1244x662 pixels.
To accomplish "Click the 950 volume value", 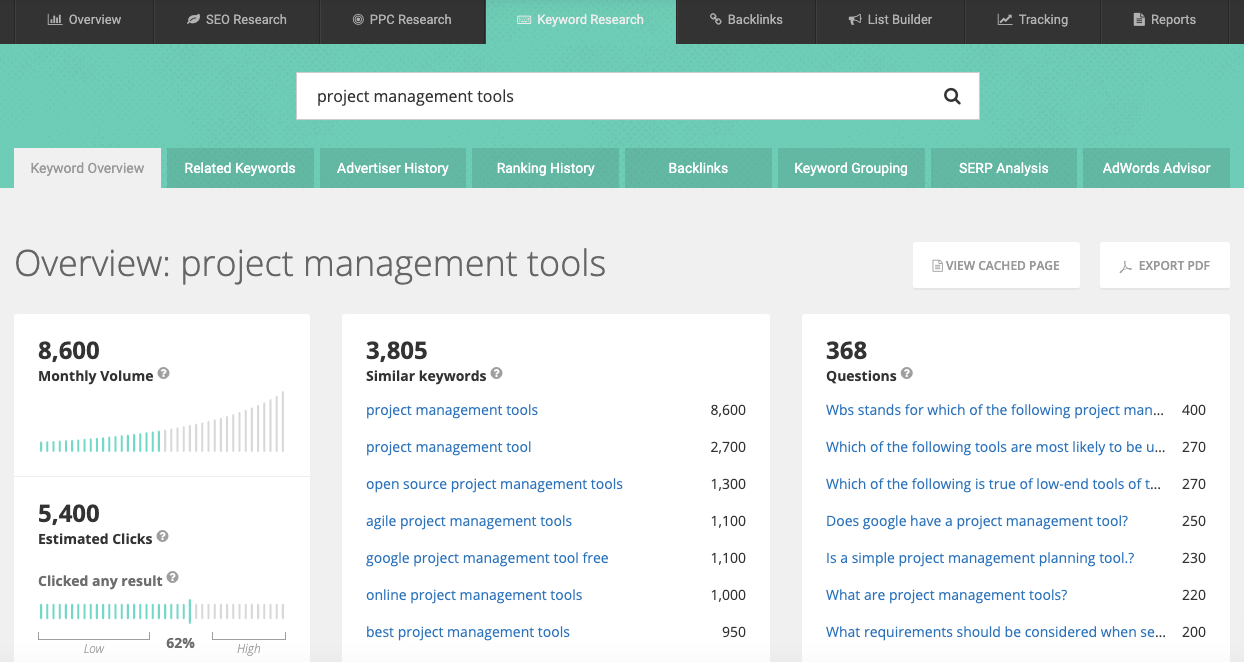I will pyautogui.click(x=734, y=632).
